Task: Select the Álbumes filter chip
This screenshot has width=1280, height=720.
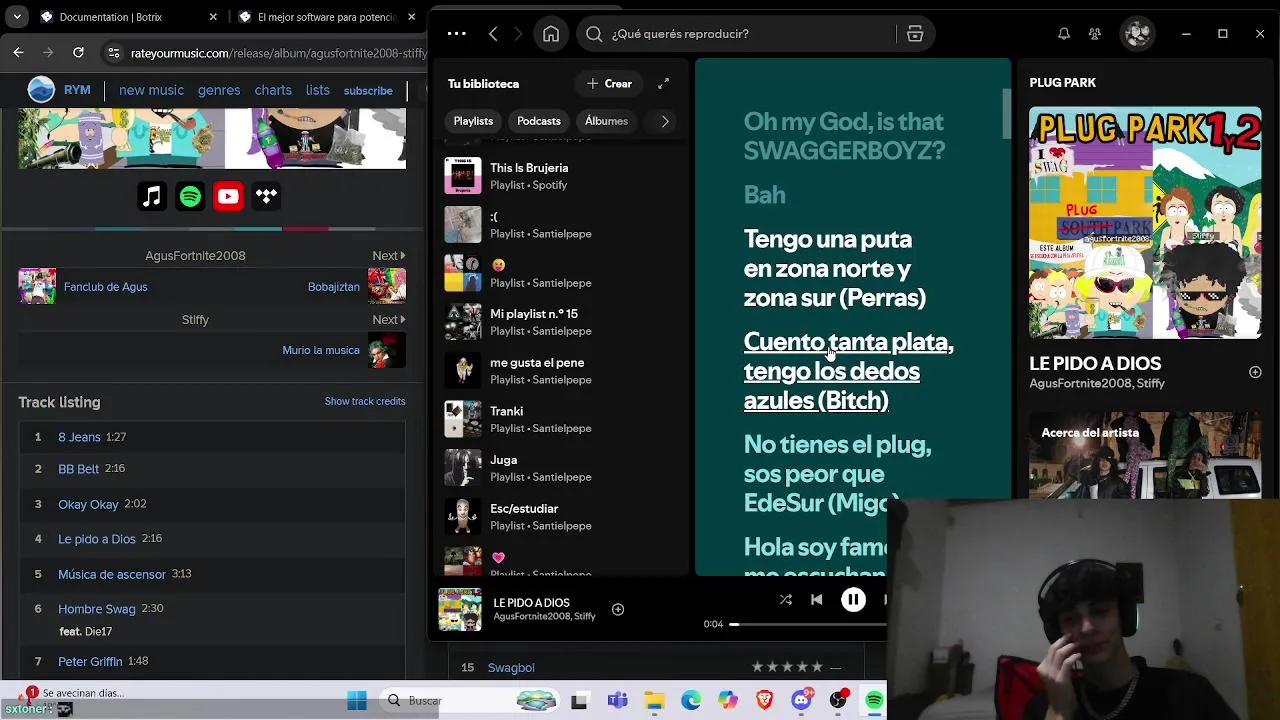Action: pyautogui.click(x=606, y=121)
